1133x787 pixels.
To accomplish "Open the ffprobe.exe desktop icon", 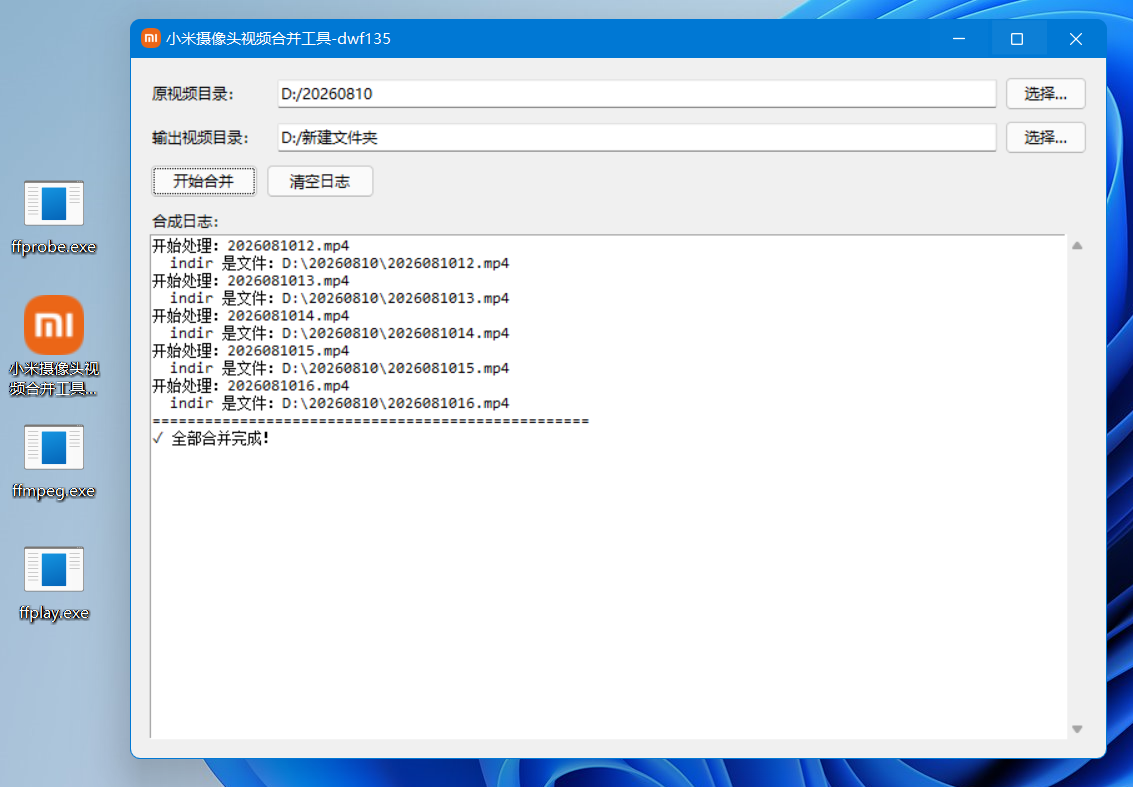I will pyautogui.click(x=53, y=218).
